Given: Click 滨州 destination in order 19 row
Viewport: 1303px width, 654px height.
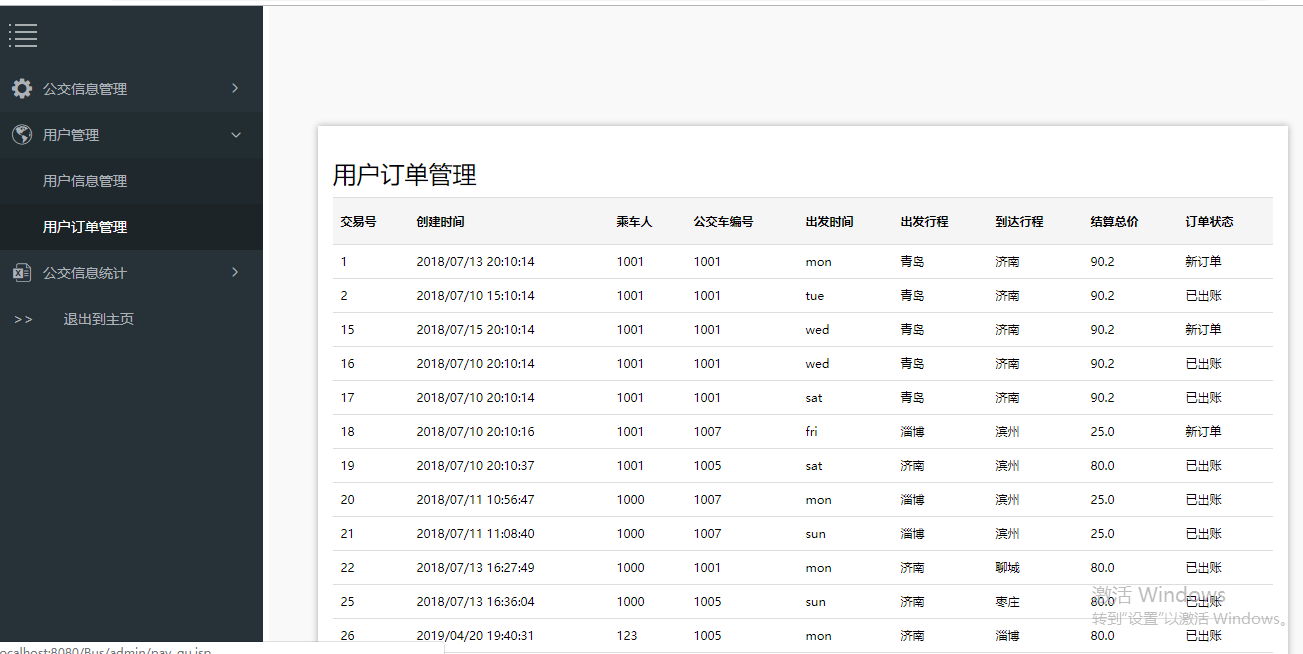Looking at the screenshot, I should (x=1007, y=466).
